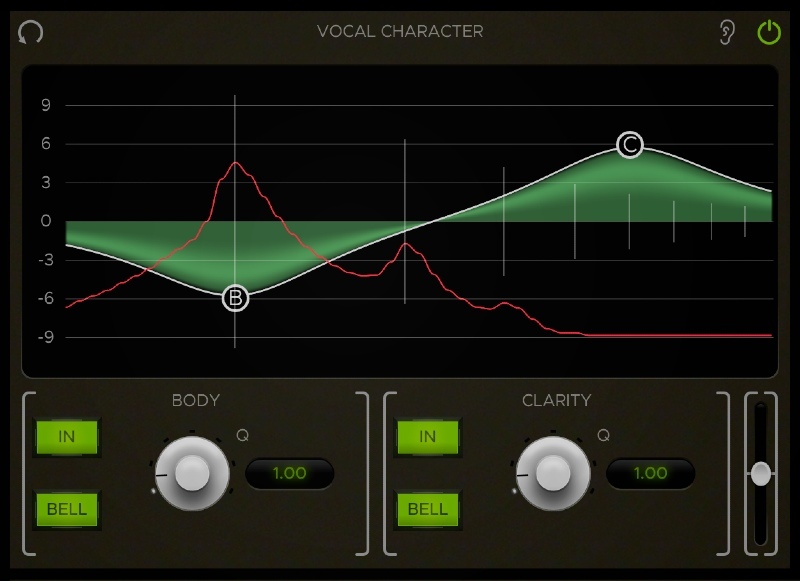
Task: Toggle the green power button
Action: [x=768, y=32]
